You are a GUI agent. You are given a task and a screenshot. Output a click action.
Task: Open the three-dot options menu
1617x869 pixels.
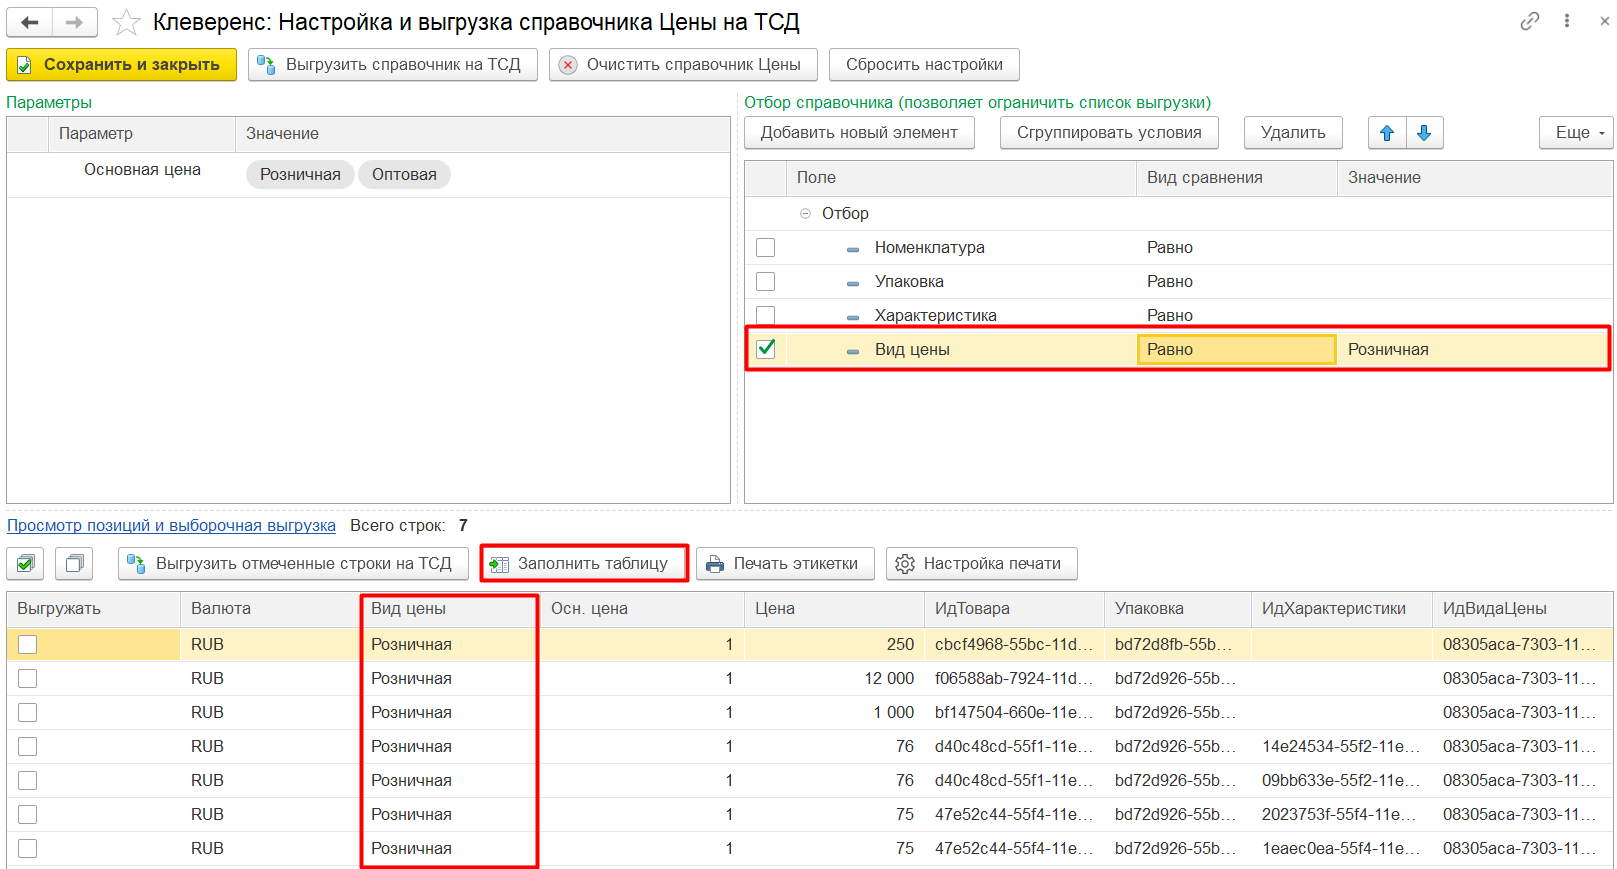point(1567,21)
